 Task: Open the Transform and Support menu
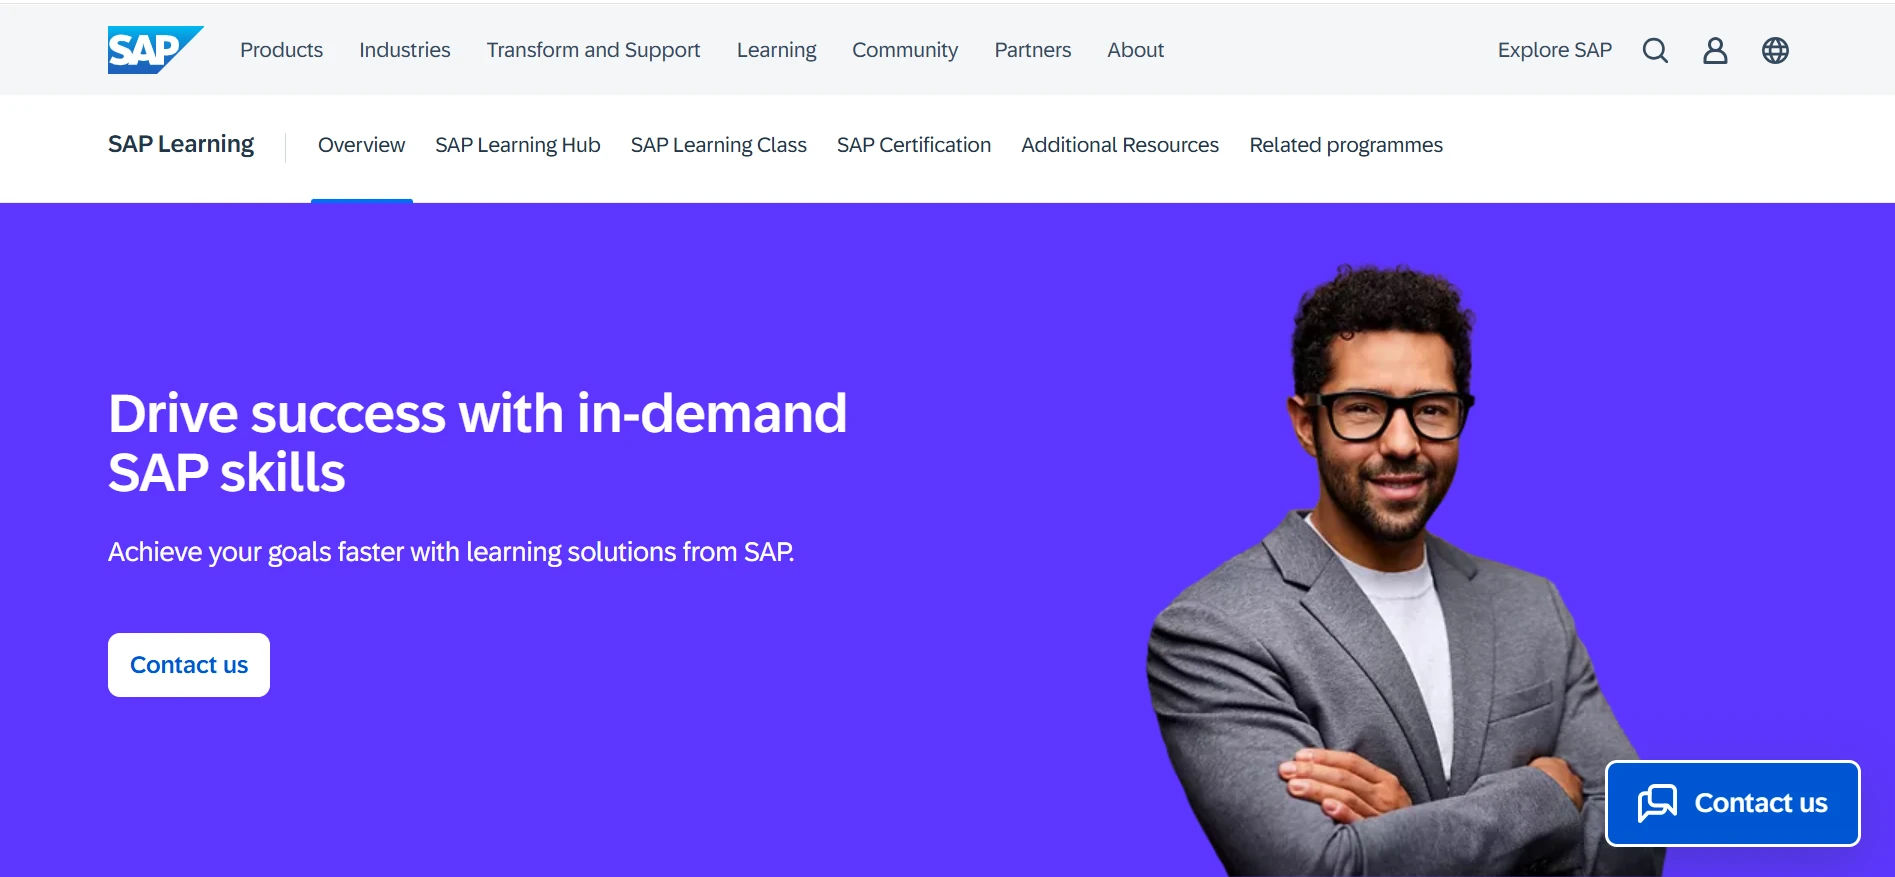tap(593, 50)
